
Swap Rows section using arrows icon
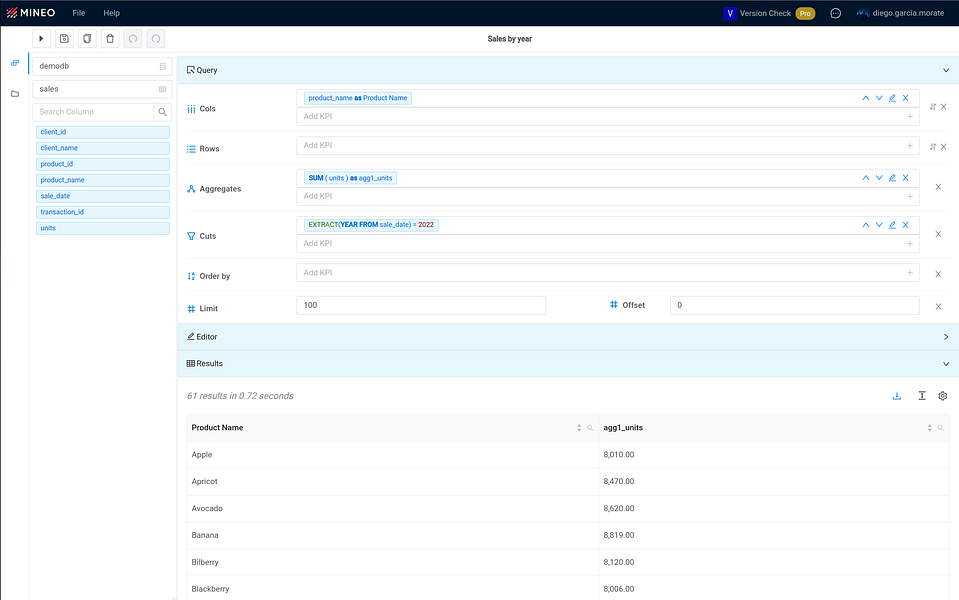(933, 147)
